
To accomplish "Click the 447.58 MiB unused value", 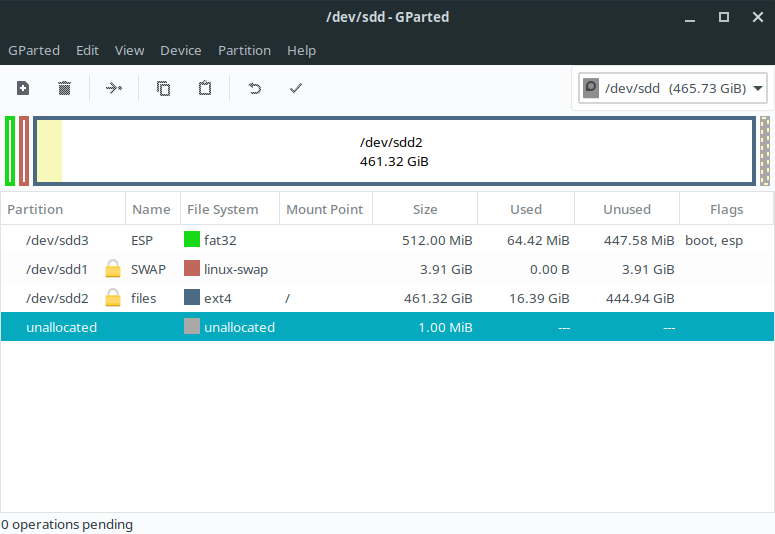I will 639,240.
